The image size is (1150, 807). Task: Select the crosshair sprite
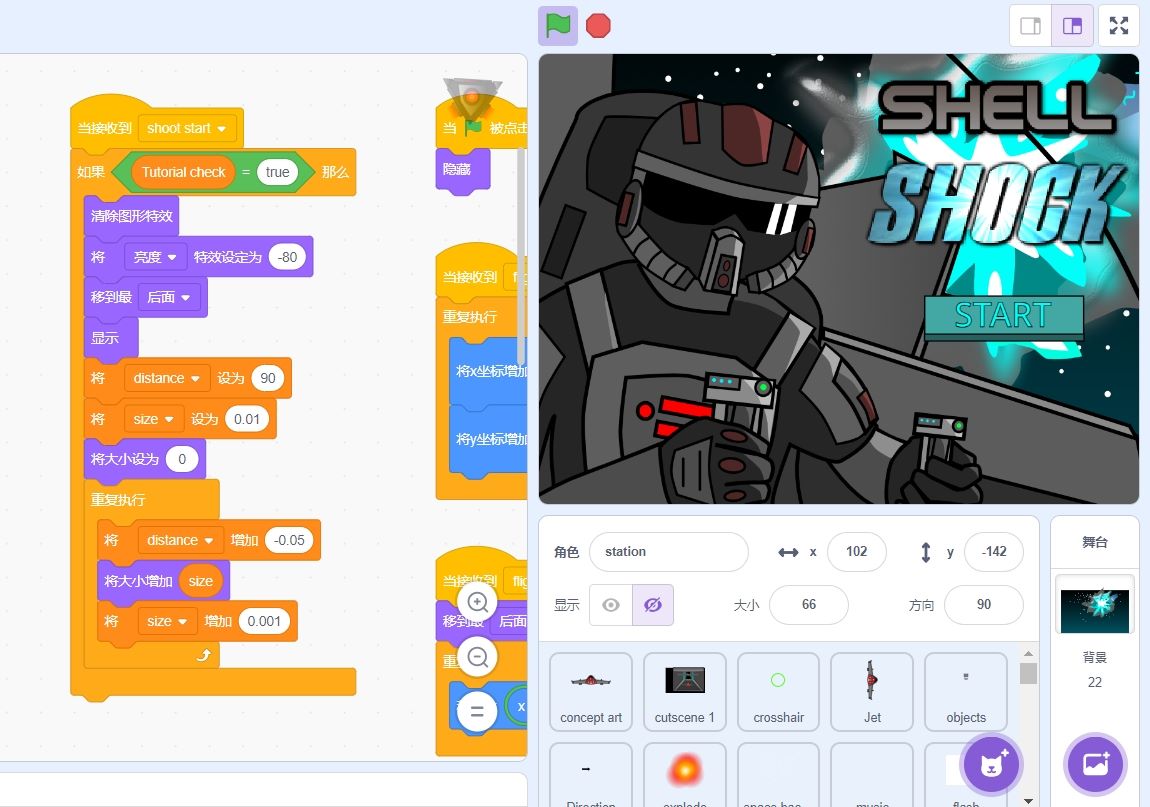[778, 690]
